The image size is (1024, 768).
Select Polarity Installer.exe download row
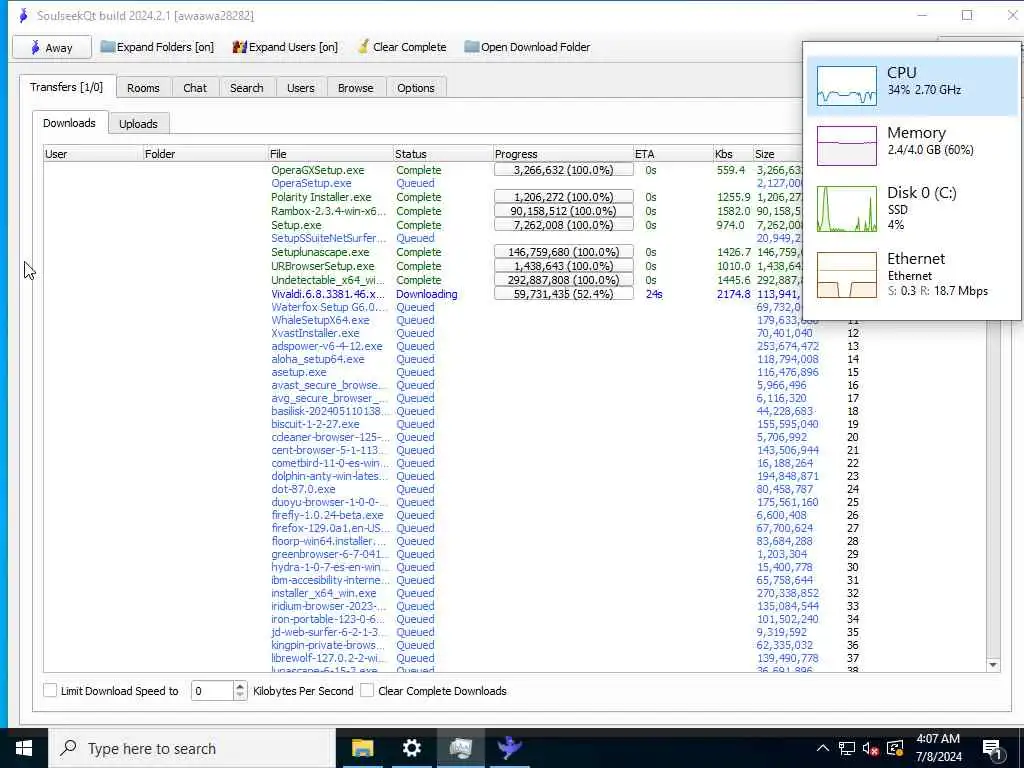(321, 197)
